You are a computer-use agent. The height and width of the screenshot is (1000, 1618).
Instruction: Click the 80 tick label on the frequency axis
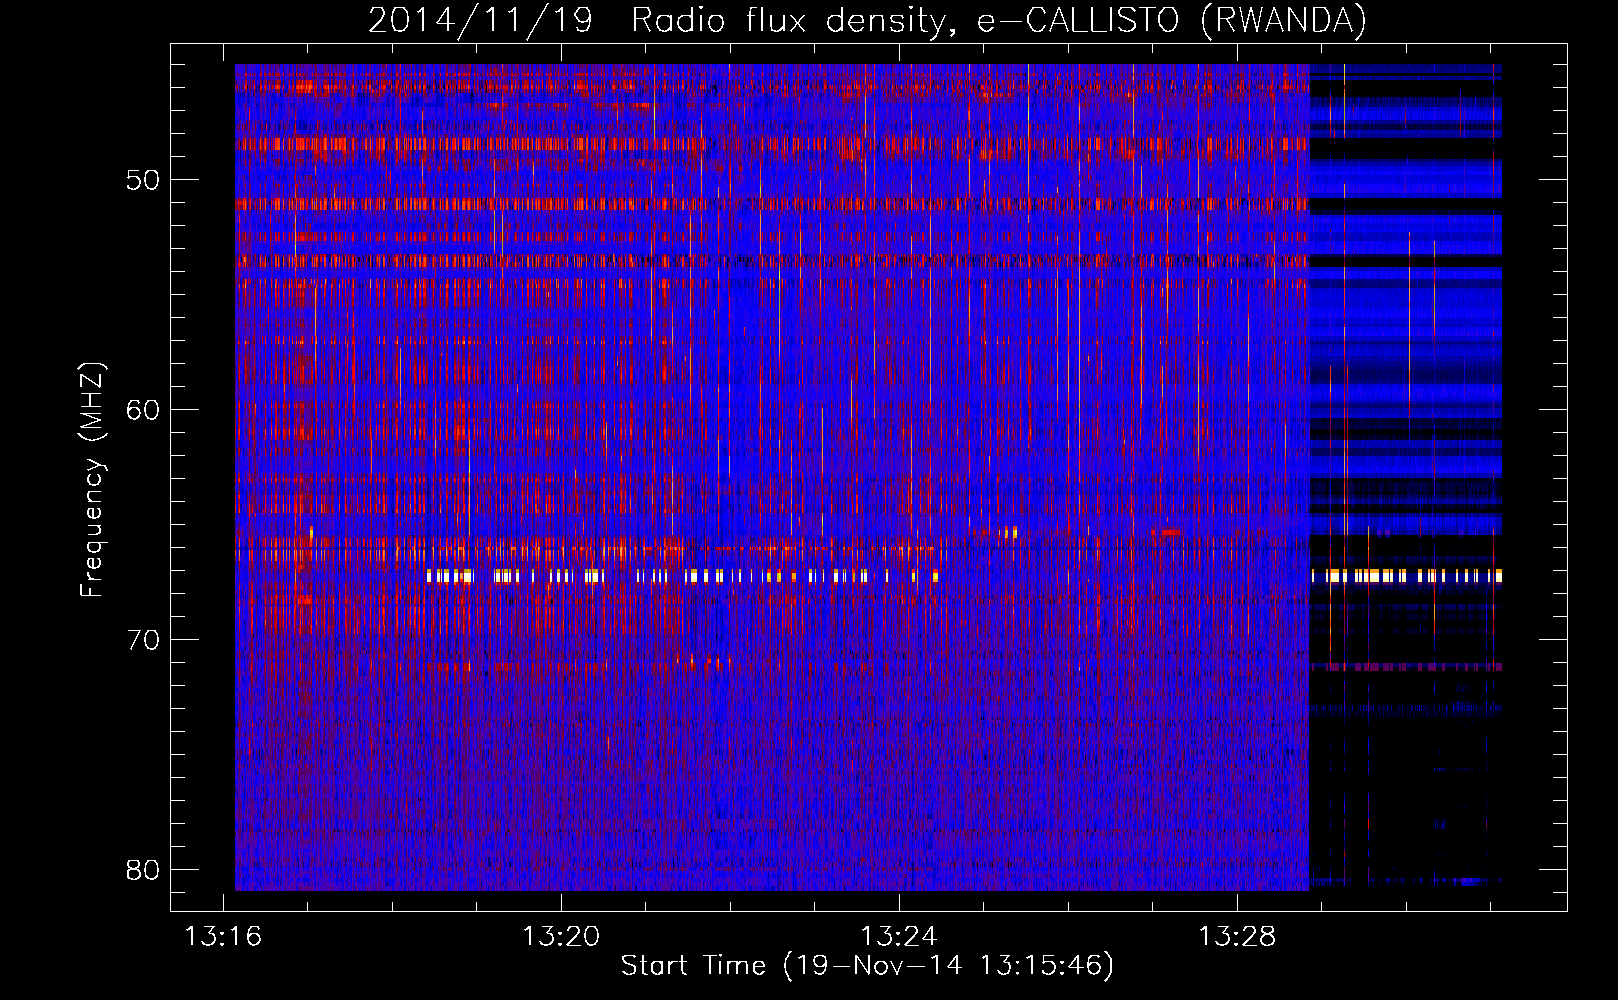coord(143,870)
